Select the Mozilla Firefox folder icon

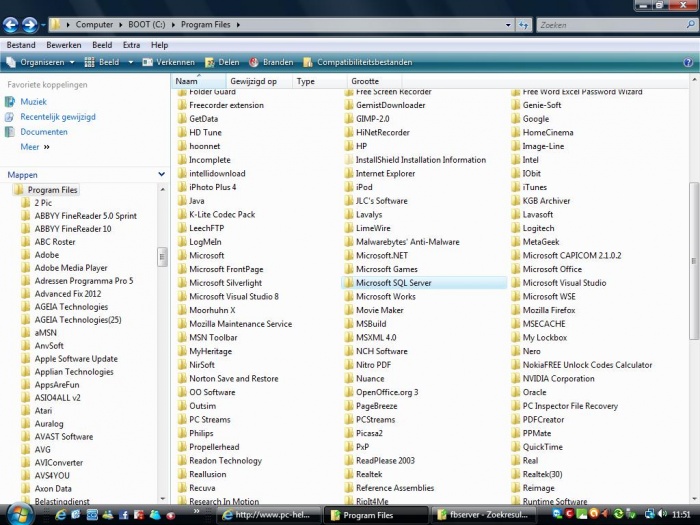pyautogui.click(x=515, y=311)
